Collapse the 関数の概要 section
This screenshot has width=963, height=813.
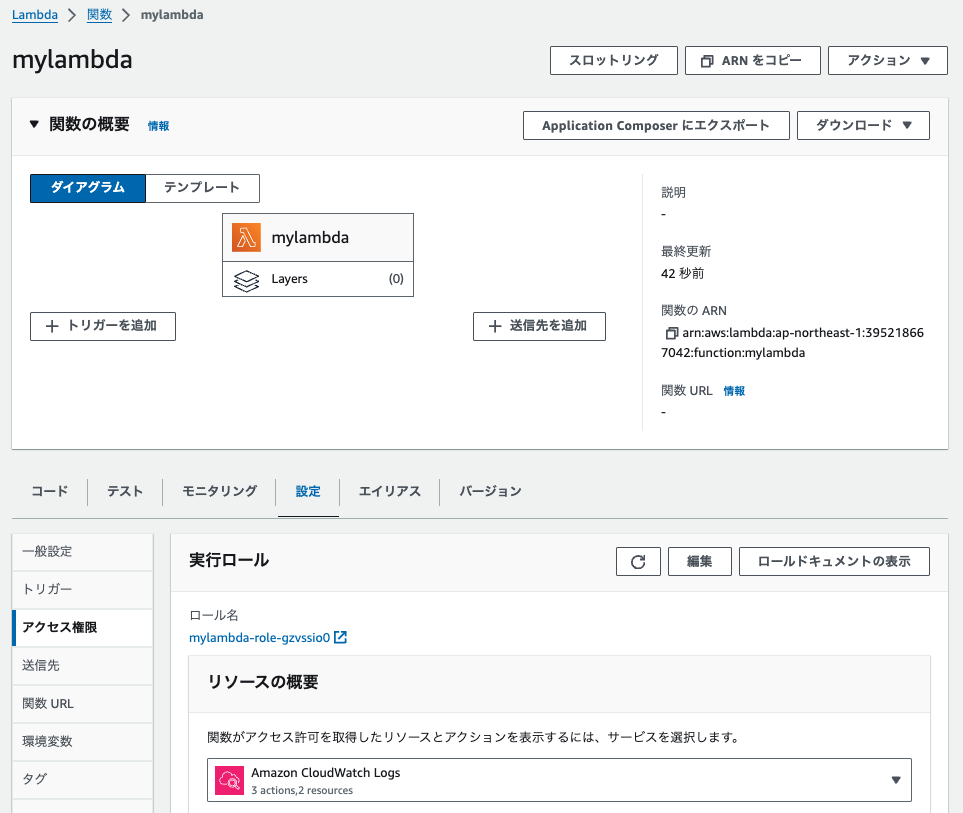(x=33, y=125)
